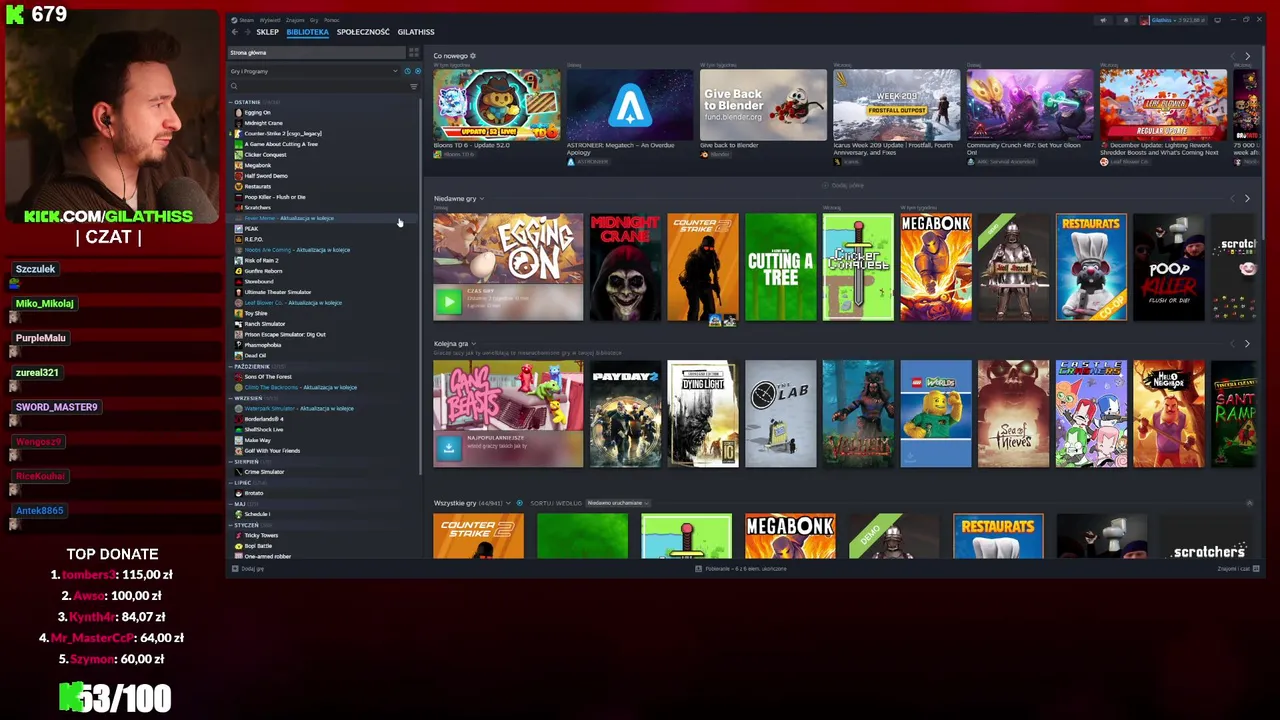The width and height of the screenshot is (1280, 720).
Task: Toggle ready-to-play filter beside Wszystkie gry
Action: point(519,503)
